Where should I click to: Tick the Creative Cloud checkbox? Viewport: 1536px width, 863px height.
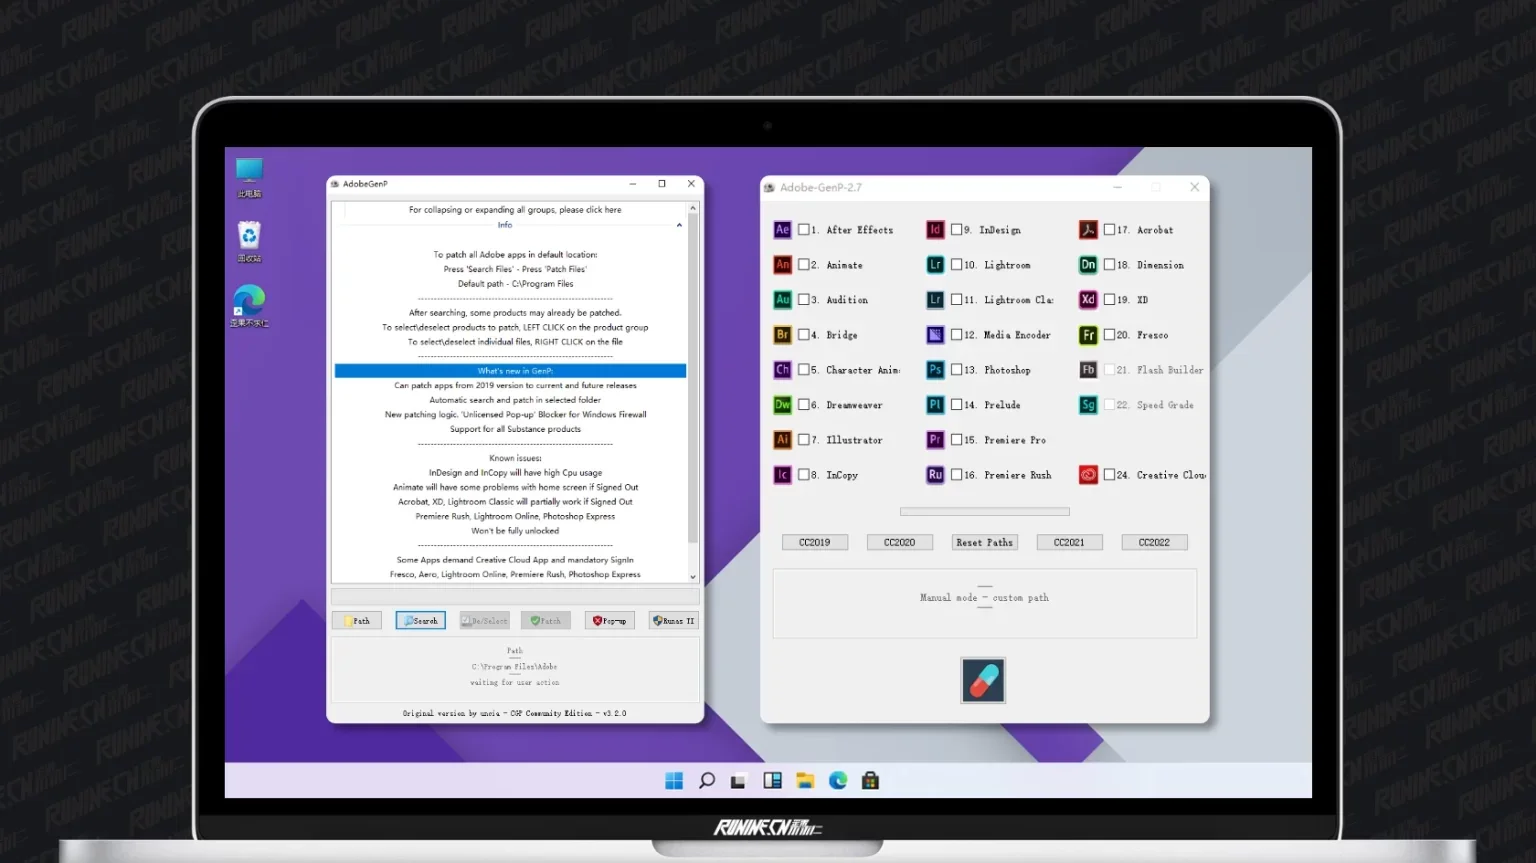tap(1109, 475)
